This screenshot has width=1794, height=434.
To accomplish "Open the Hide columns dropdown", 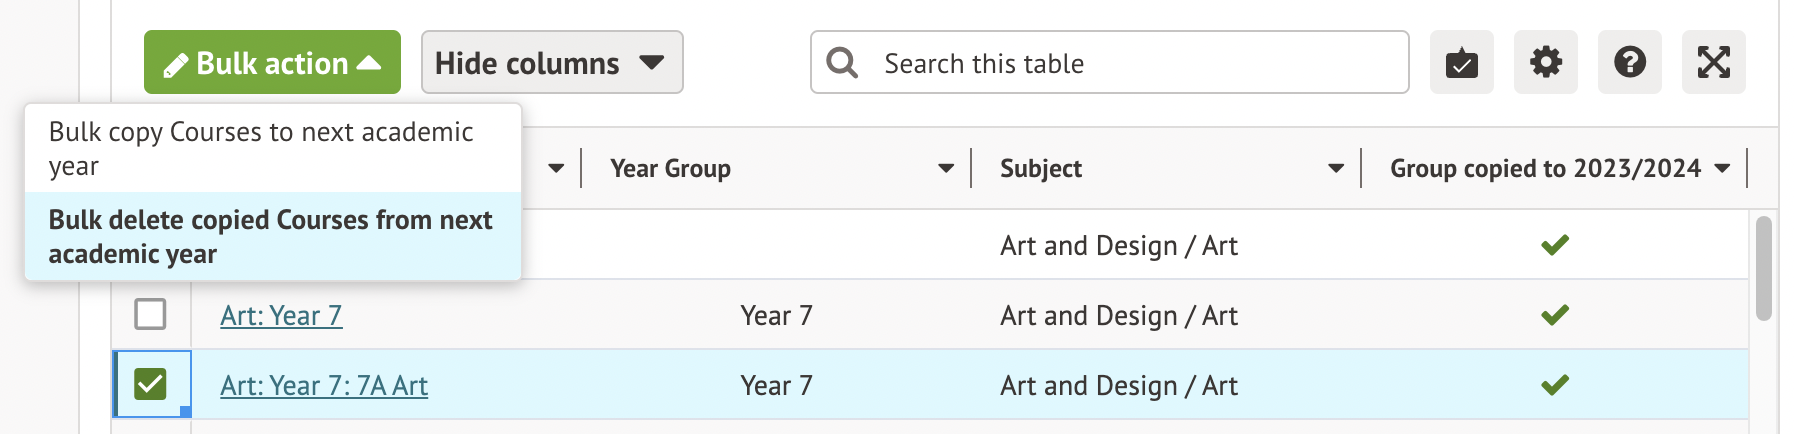I will (551, 63).
